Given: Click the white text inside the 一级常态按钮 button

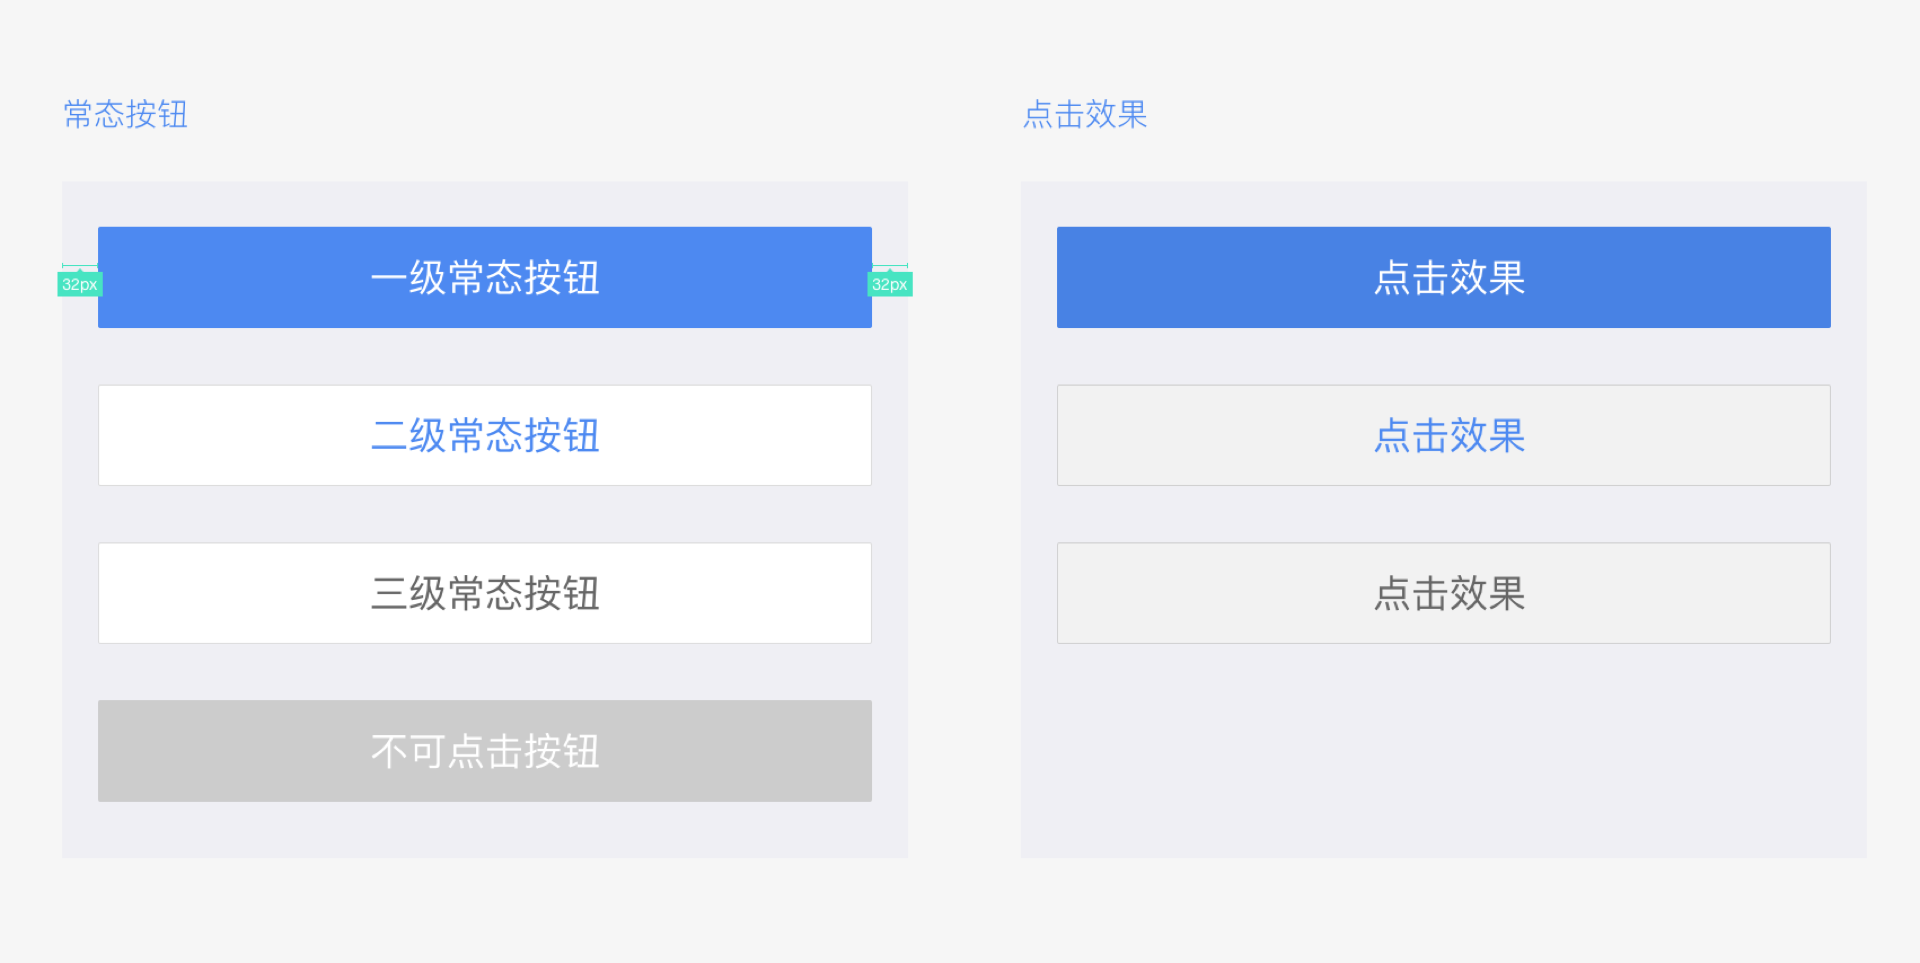Looking at the screenshot, I should point(485,278).
